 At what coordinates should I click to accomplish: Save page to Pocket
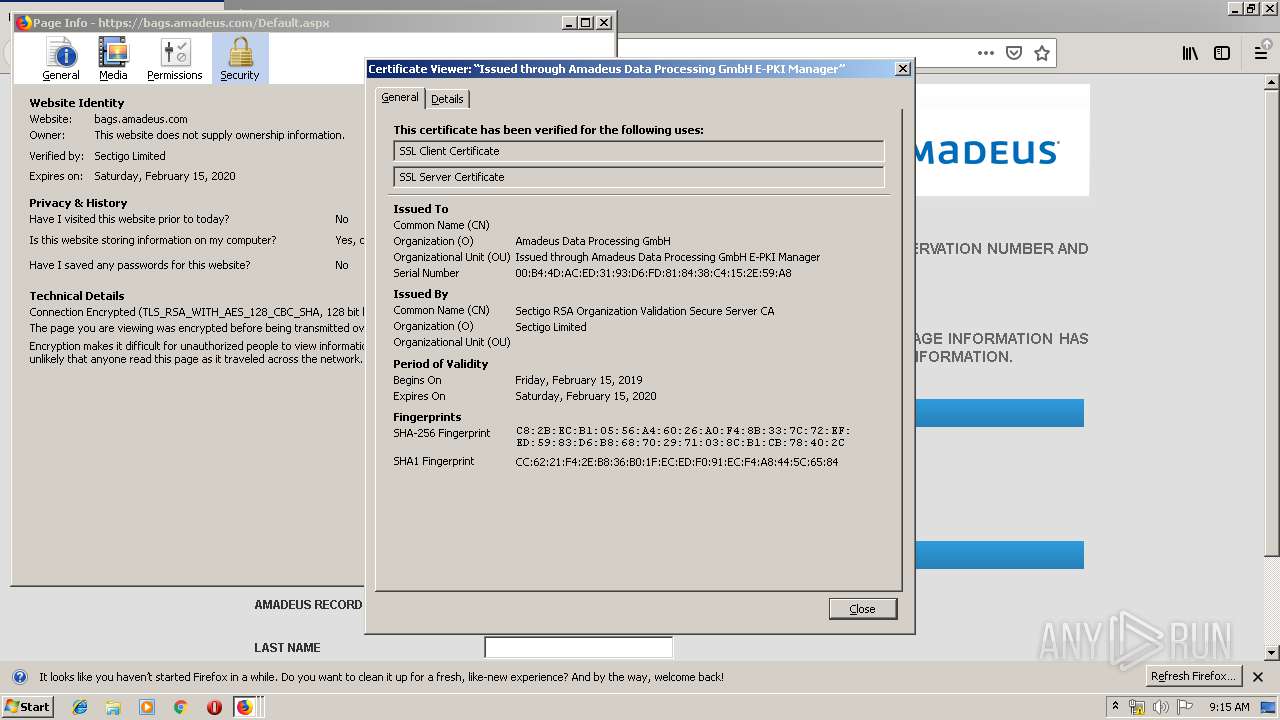[x=1014, y=53]
